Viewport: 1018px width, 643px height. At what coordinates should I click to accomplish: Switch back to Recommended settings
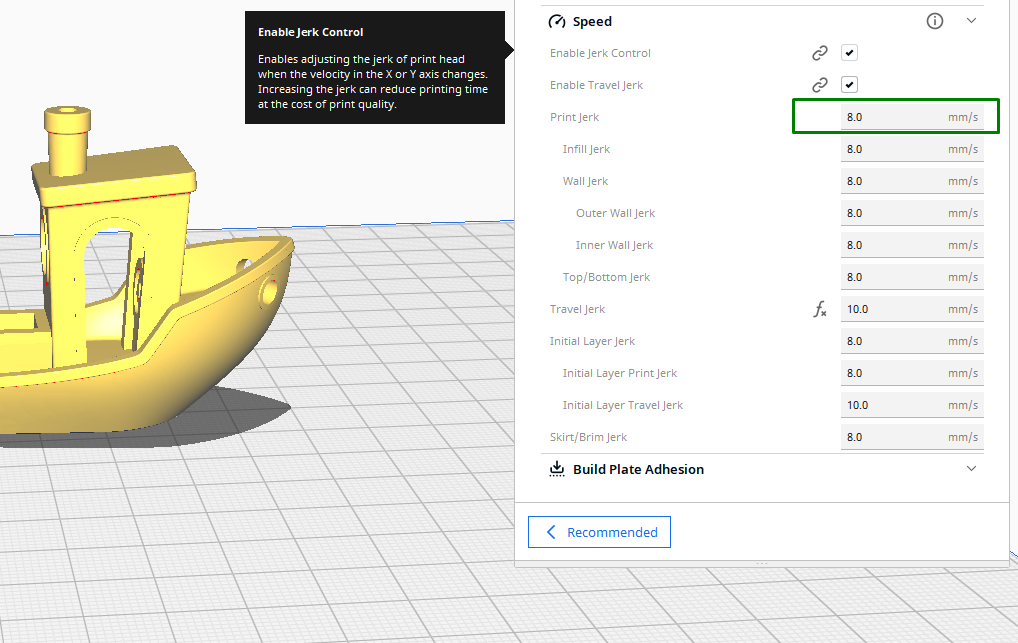click(x=599, y=531)
